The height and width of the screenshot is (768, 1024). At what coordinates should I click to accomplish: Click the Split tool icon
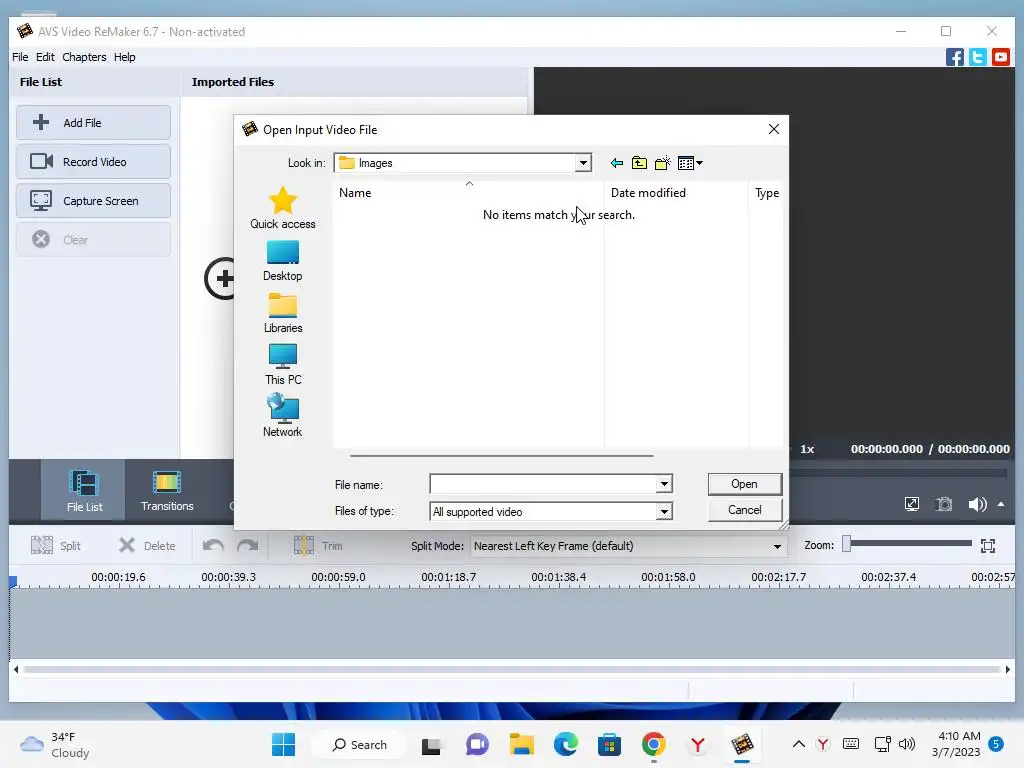[x=42, y=546]
